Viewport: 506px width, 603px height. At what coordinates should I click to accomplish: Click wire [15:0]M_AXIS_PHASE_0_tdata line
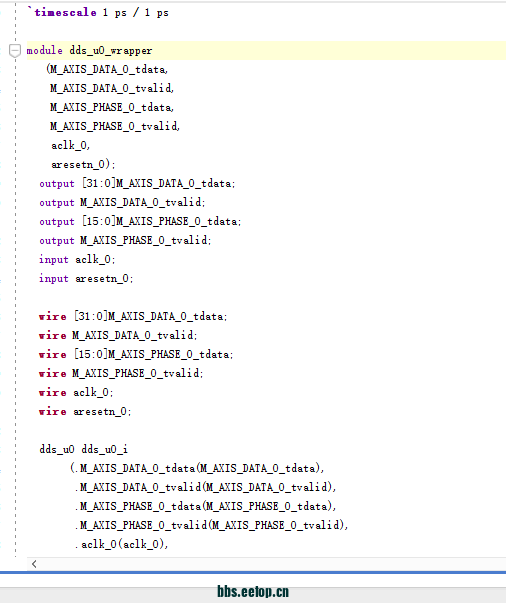136,354
